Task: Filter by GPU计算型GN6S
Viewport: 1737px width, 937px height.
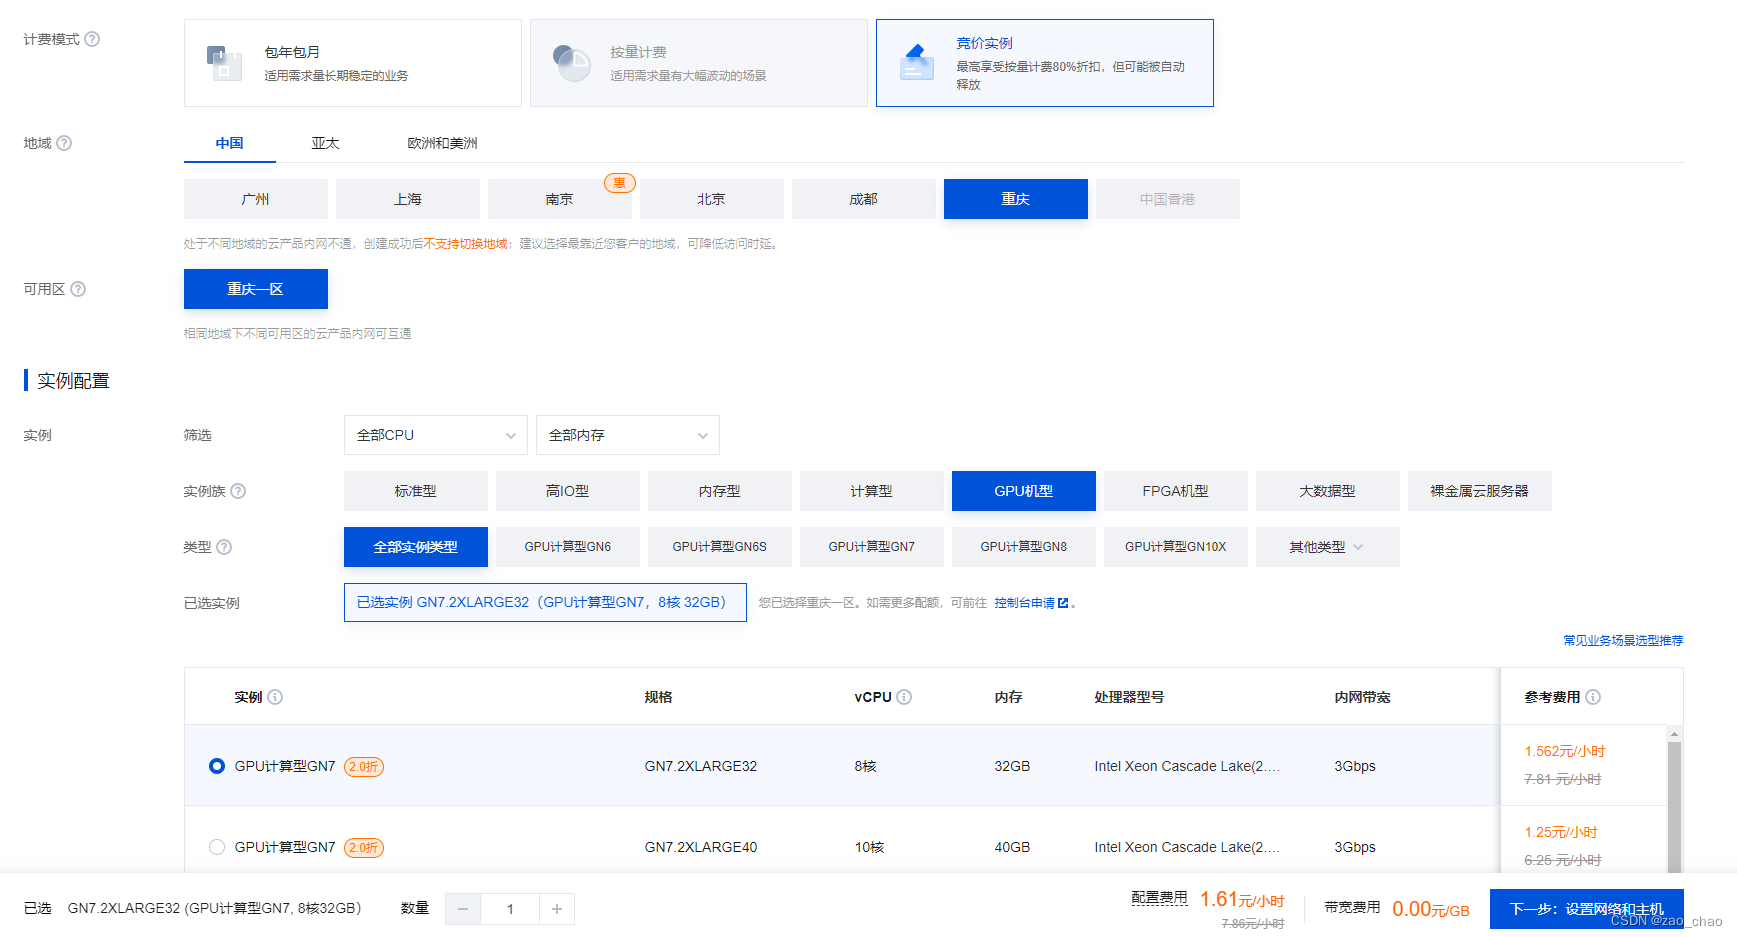Action: (x=720, y=547)
